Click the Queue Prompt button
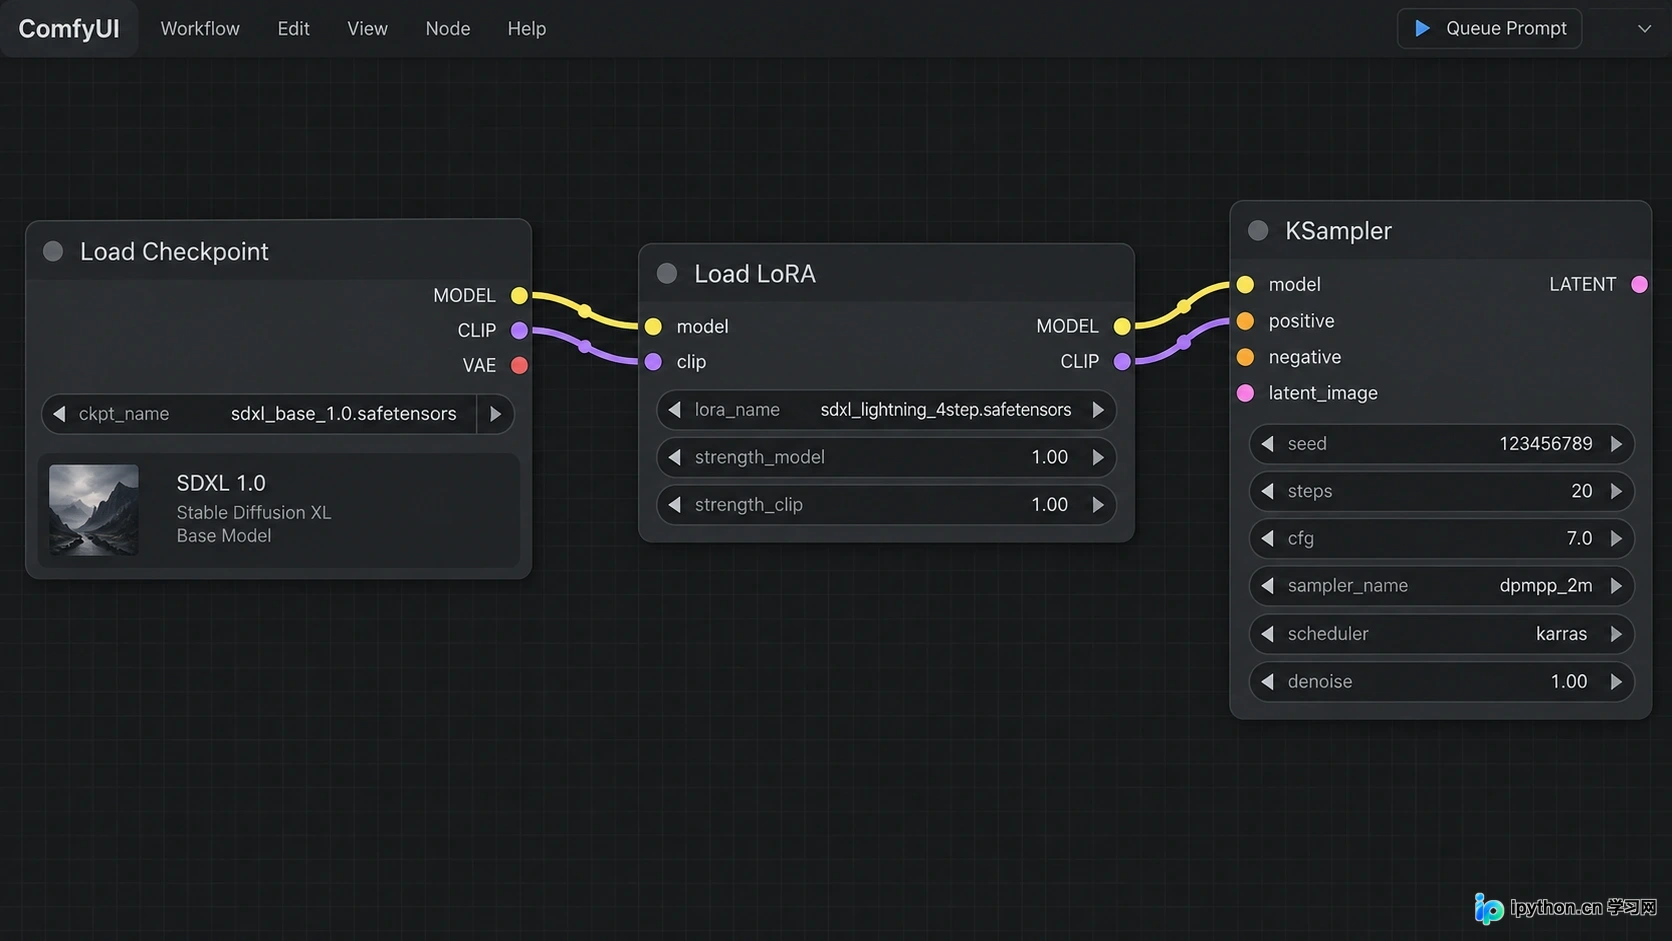This screenshot has width=1672, height=941. click(x=1489, y=28)
